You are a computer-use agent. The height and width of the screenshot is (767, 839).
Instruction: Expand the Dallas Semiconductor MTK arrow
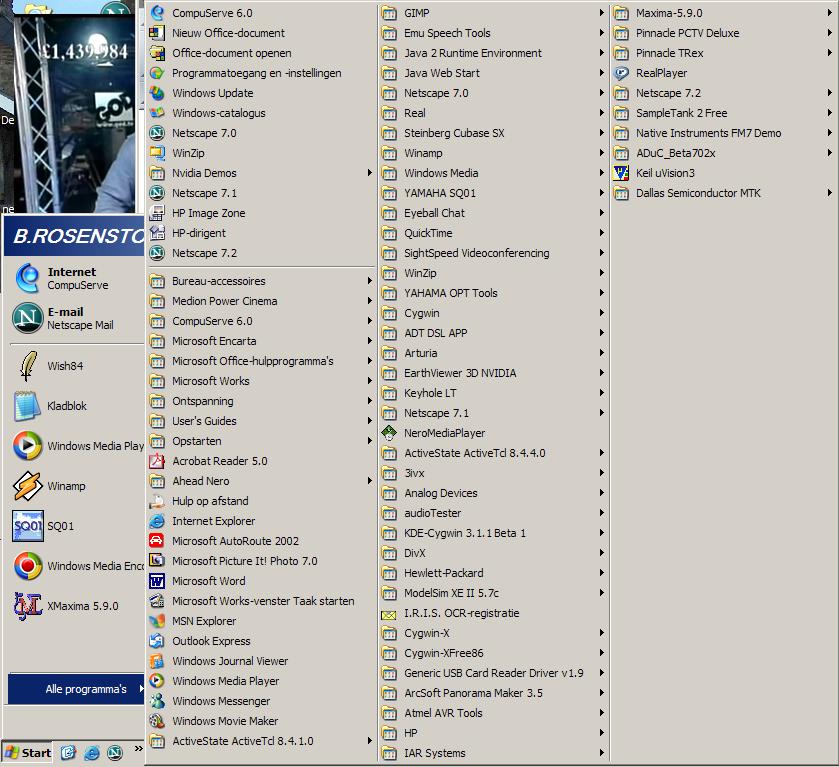(x=829, y=193)
